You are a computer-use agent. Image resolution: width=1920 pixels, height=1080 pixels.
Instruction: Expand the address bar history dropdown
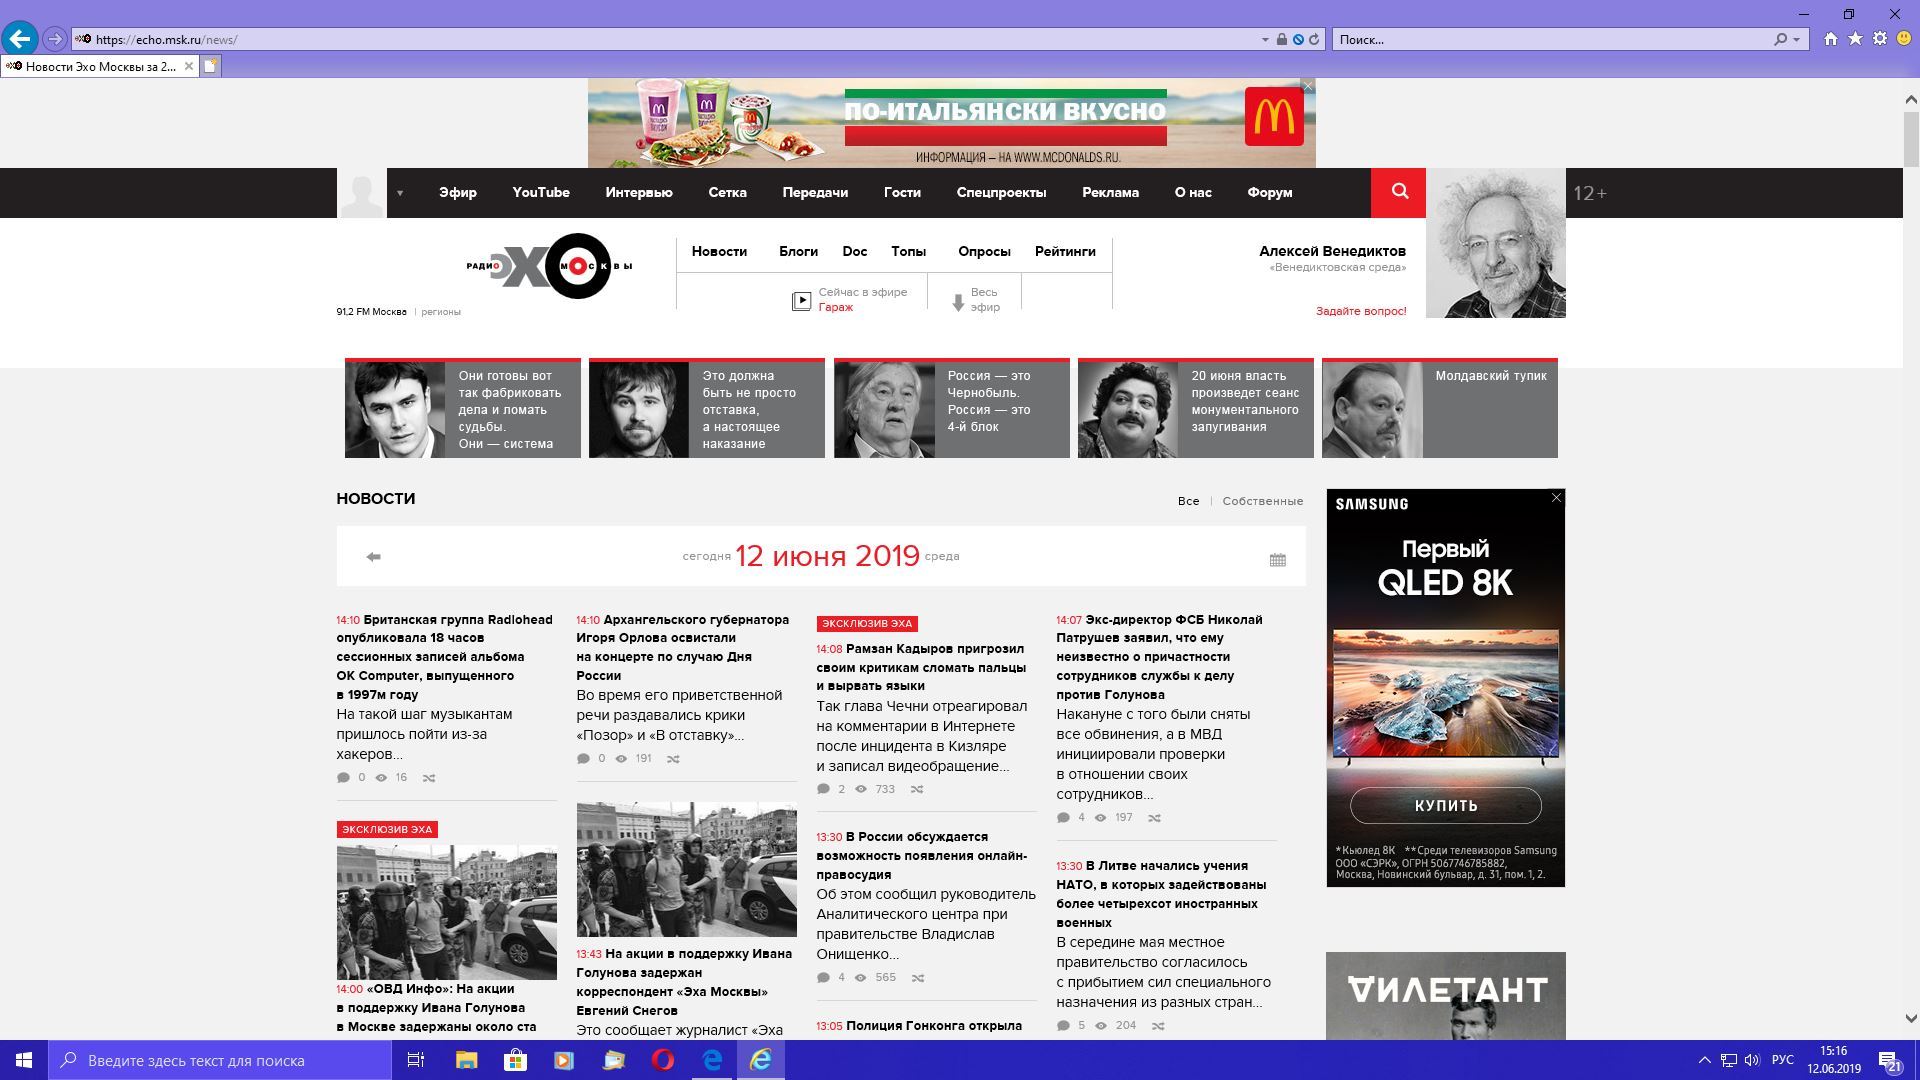tap(1265, 40)
